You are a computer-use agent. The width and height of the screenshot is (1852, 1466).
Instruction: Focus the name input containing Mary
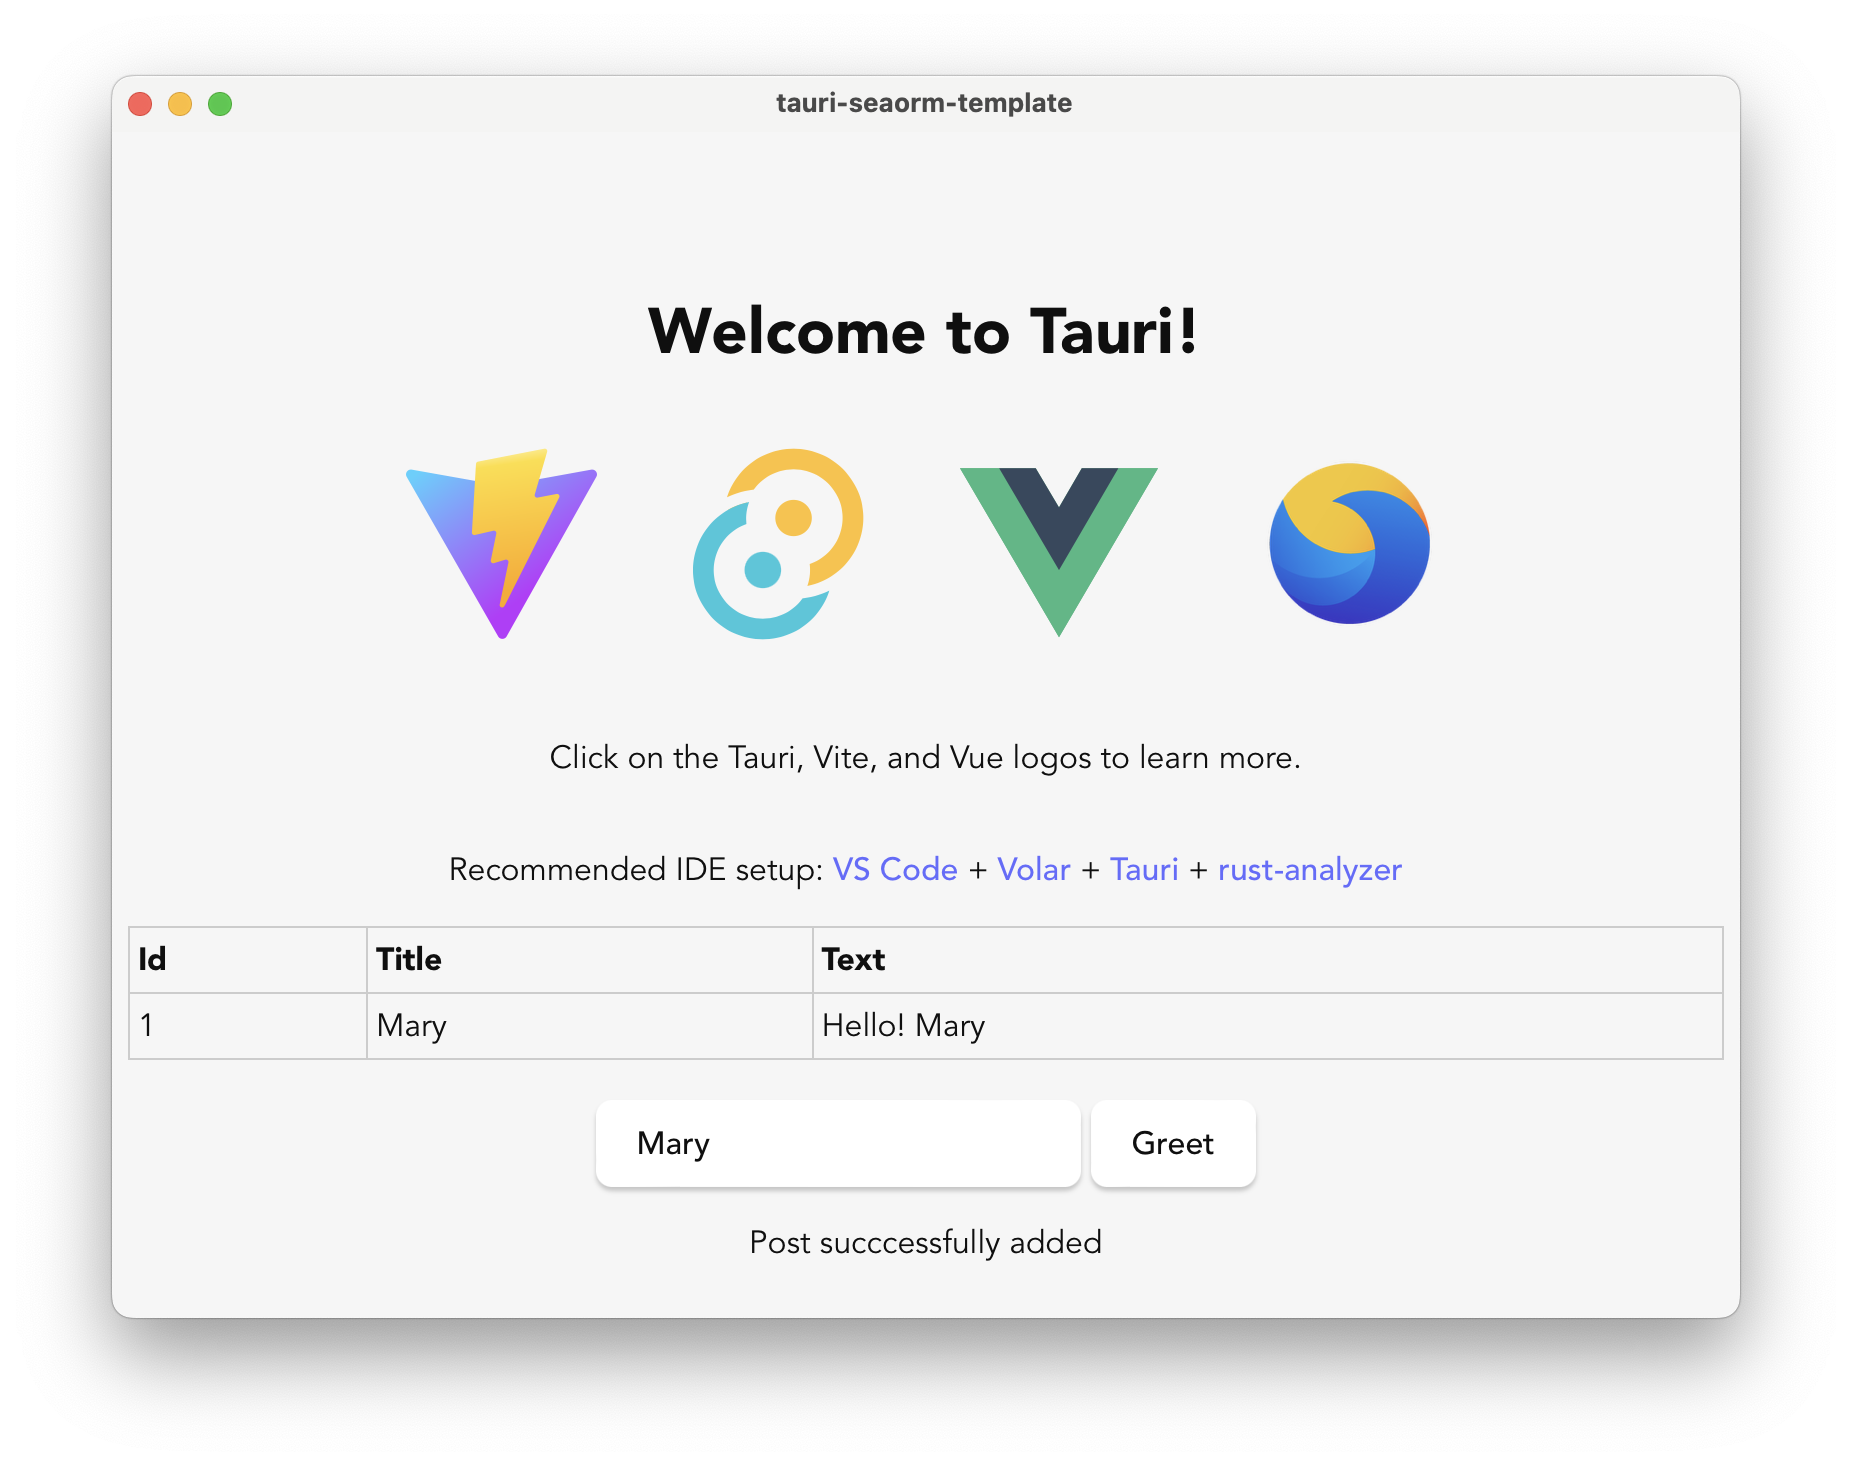point(838,1143)
